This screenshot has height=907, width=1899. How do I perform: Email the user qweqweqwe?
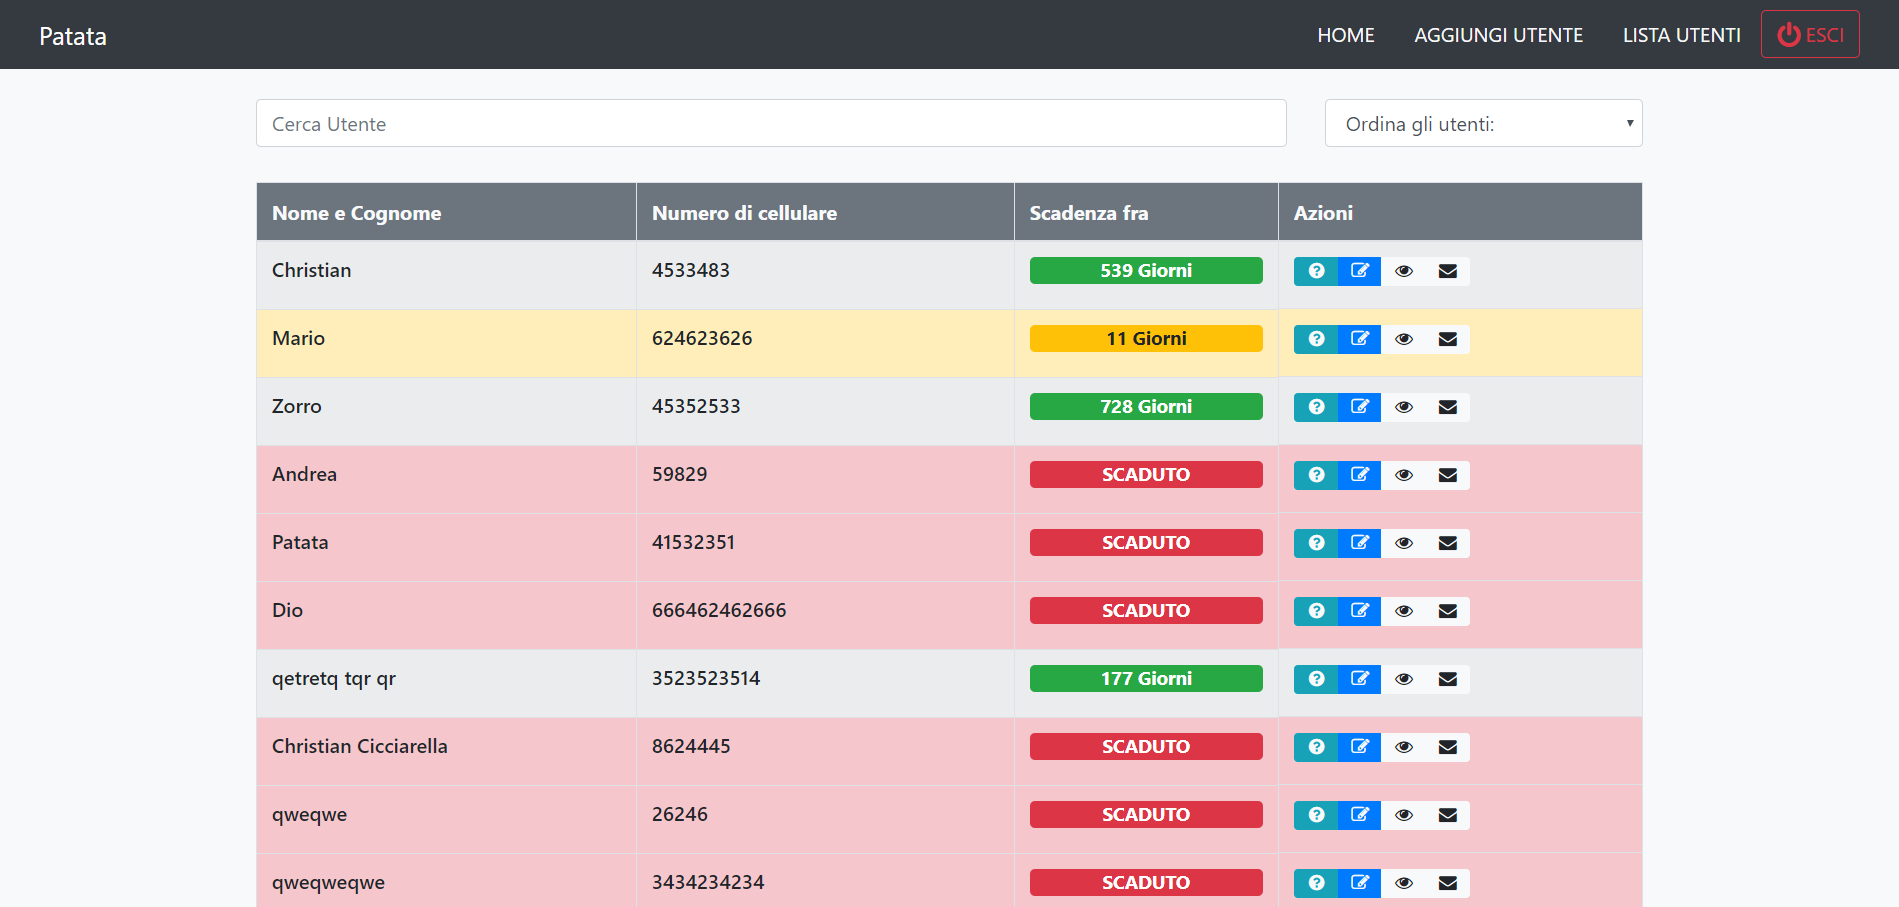[x=1448, y=883]
